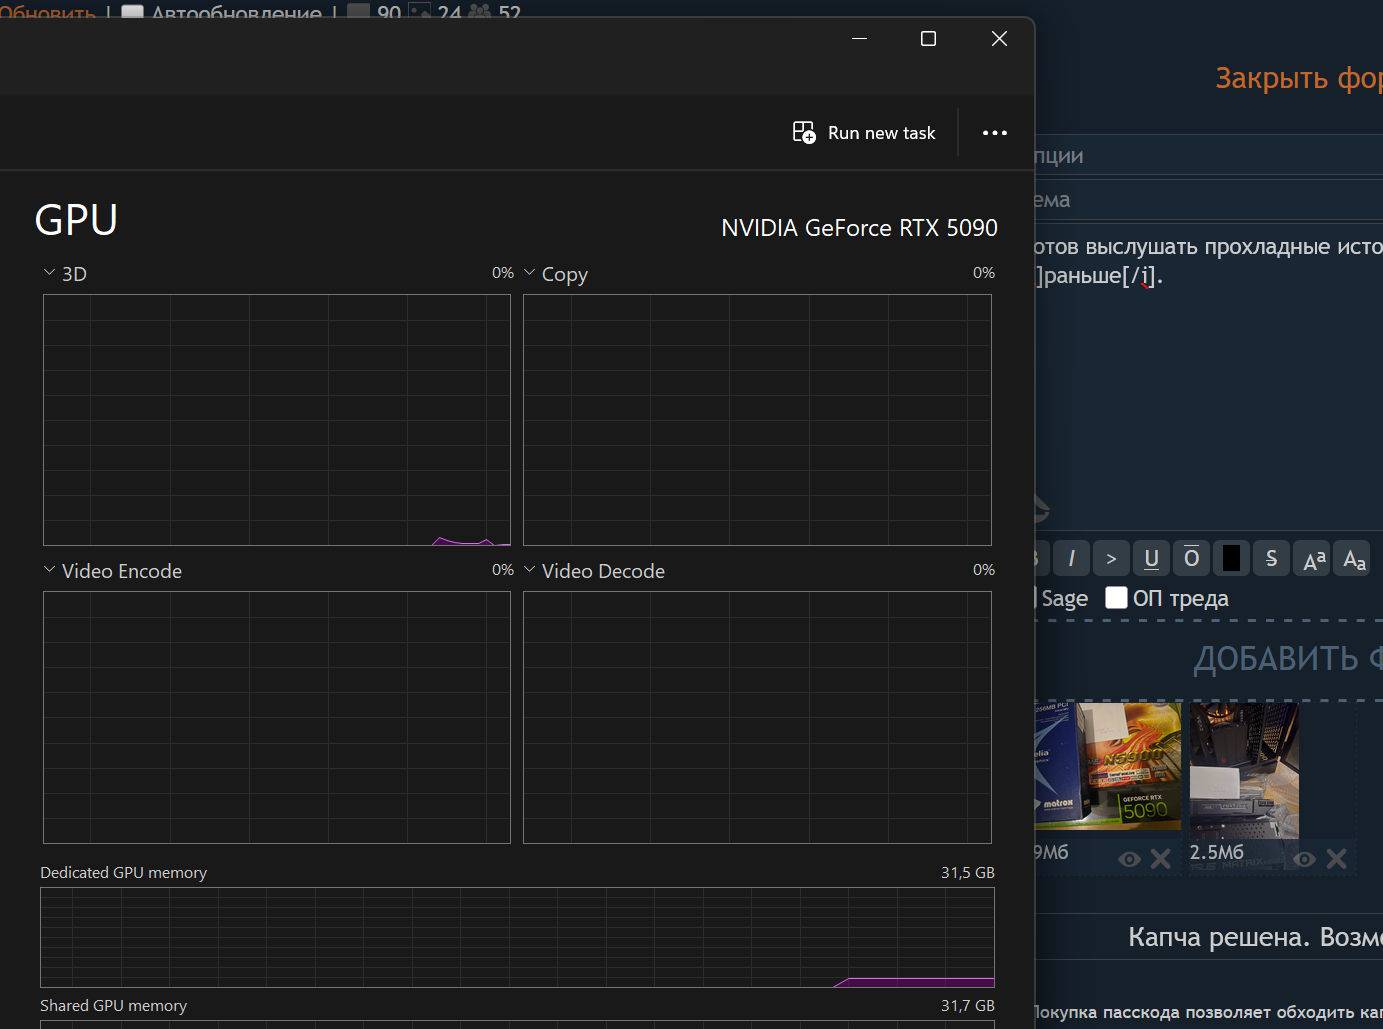Click the 2.5Мб file size label
This screenshot has height=1029, width=1383.
(1216, 852)
